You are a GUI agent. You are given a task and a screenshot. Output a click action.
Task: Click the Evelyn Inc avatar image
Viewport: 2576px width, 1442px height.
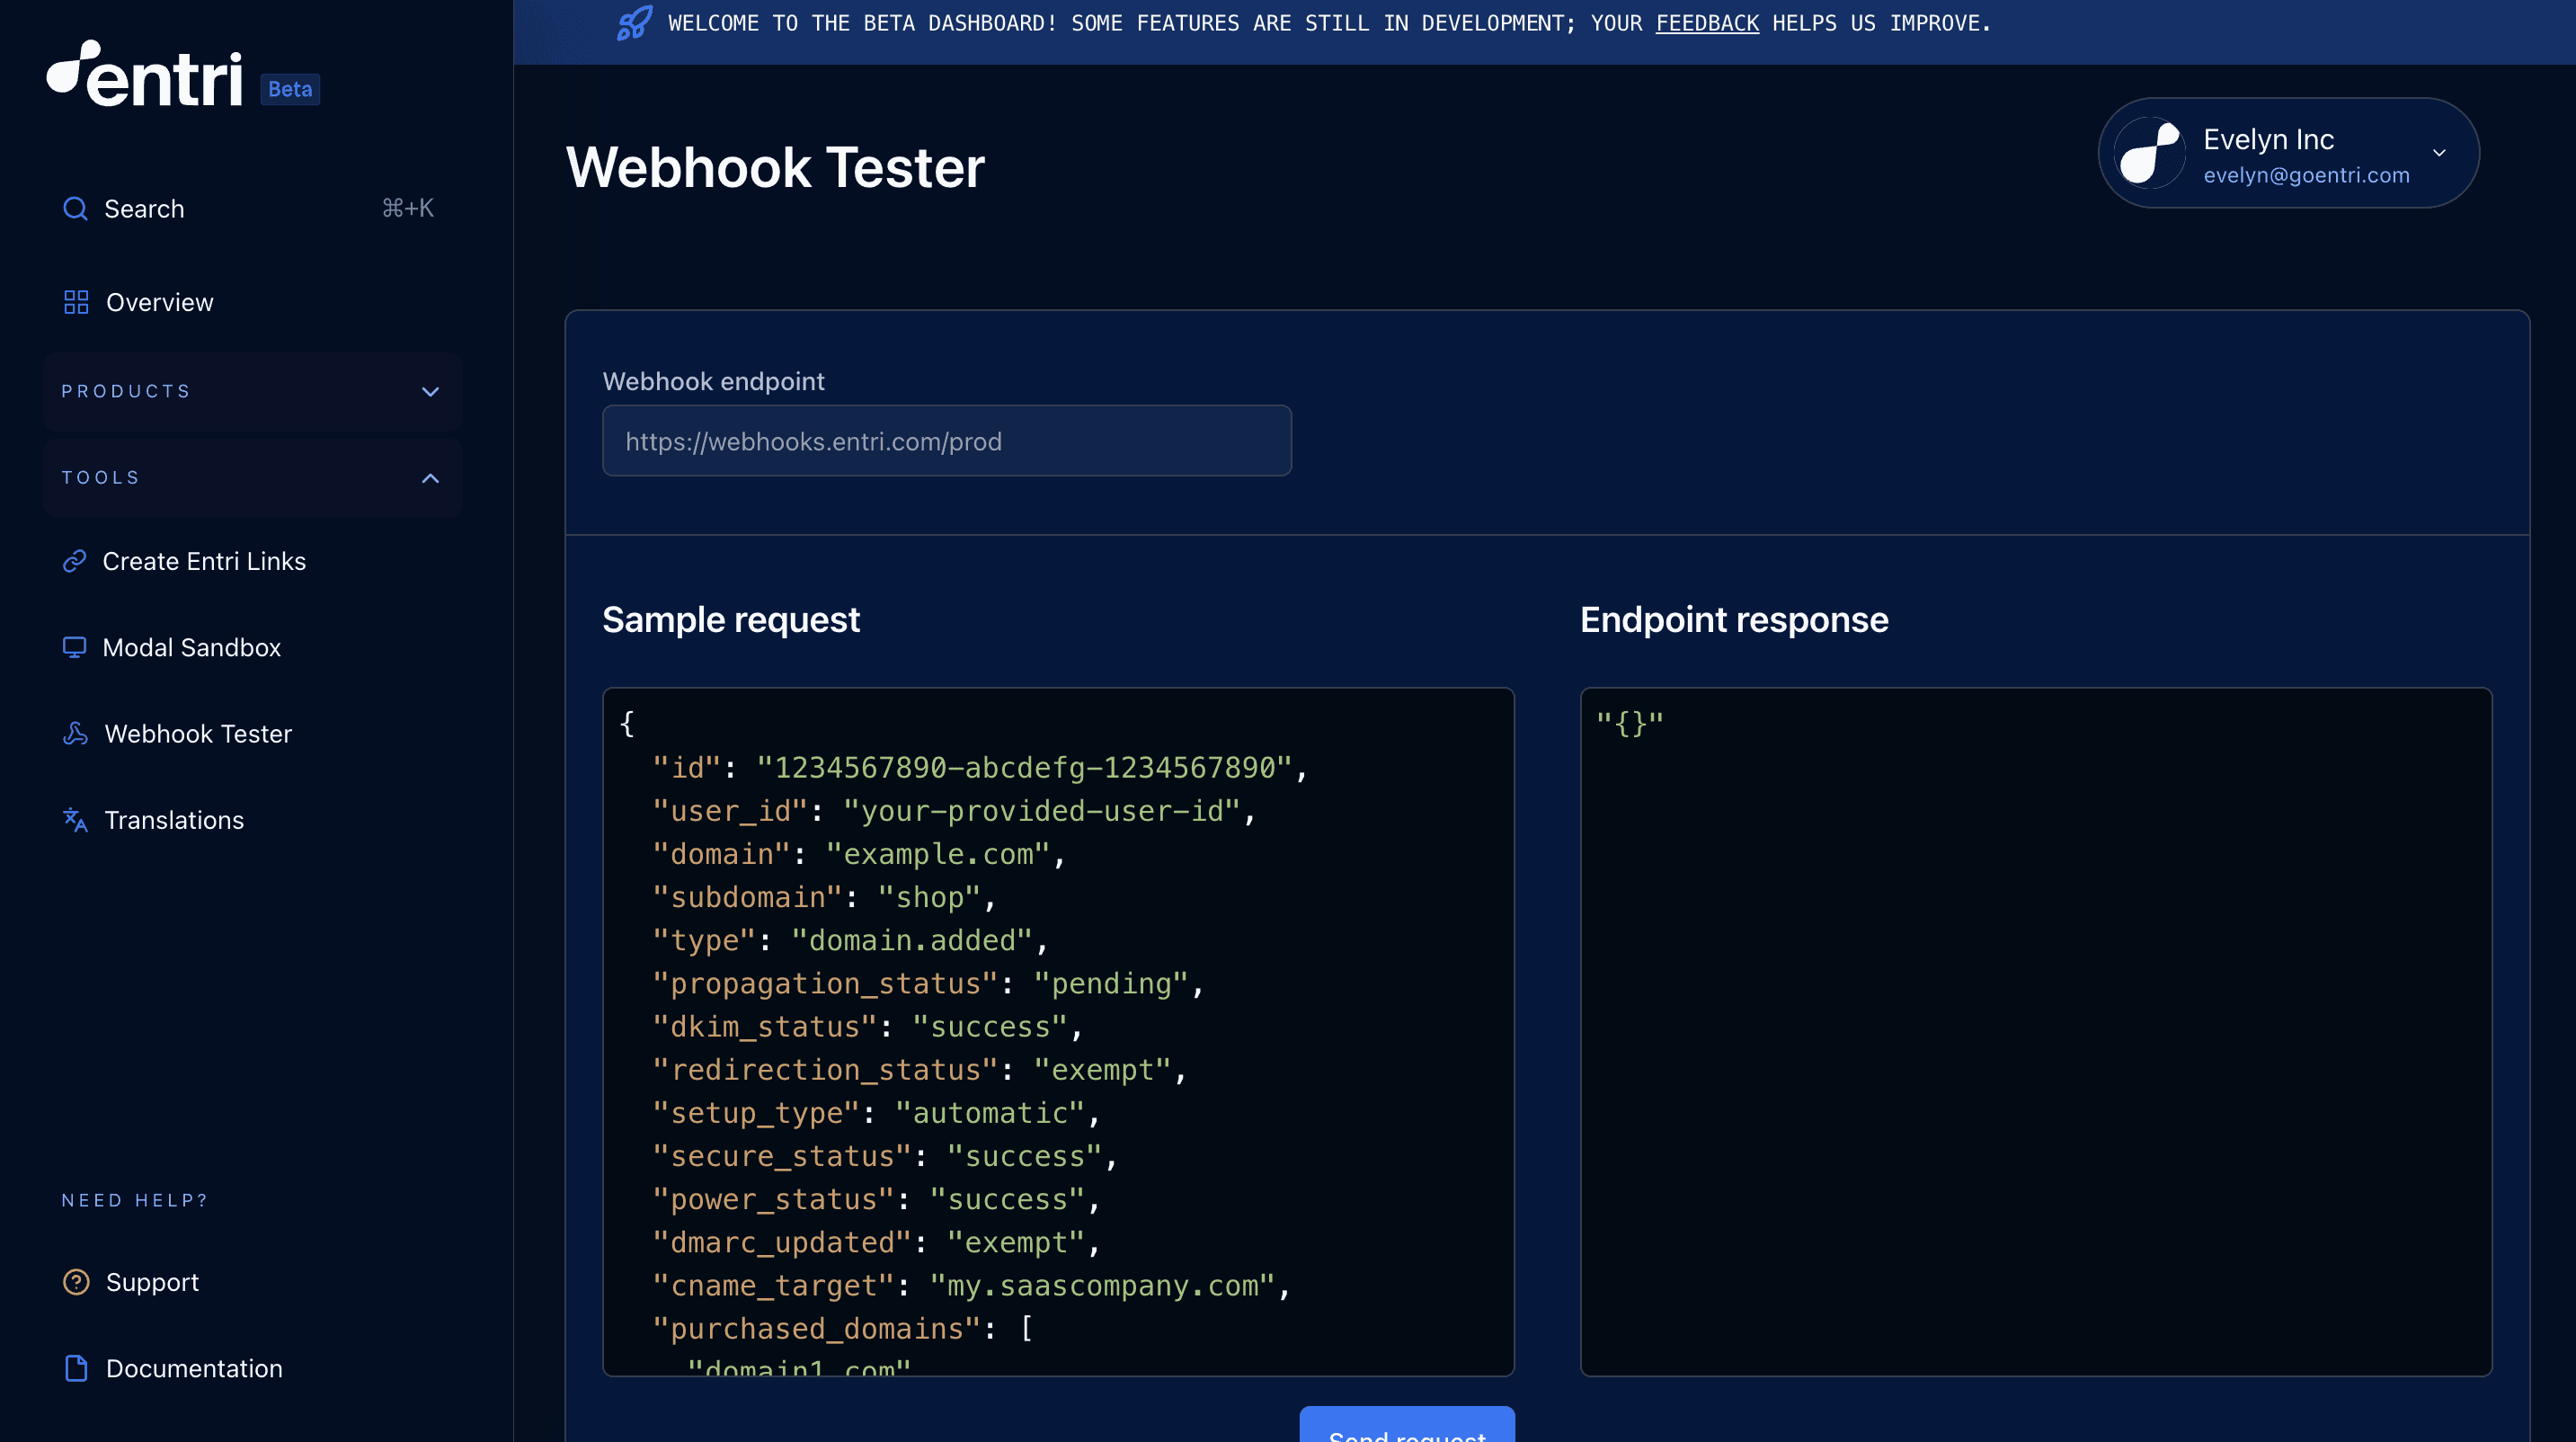click(x=2149, y=153)
